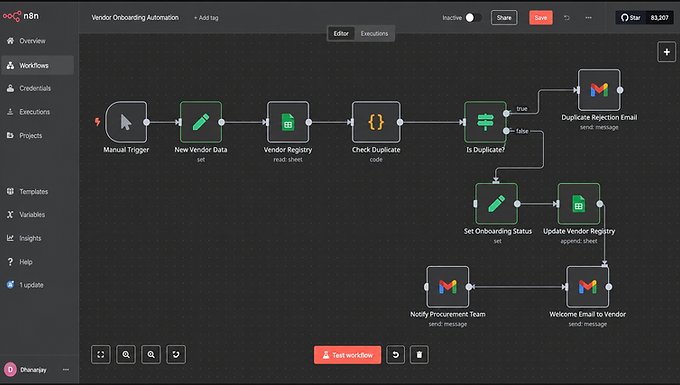Click the trash delete executions button
This screenshot has height=385, width=680.
tap(419, 355)
